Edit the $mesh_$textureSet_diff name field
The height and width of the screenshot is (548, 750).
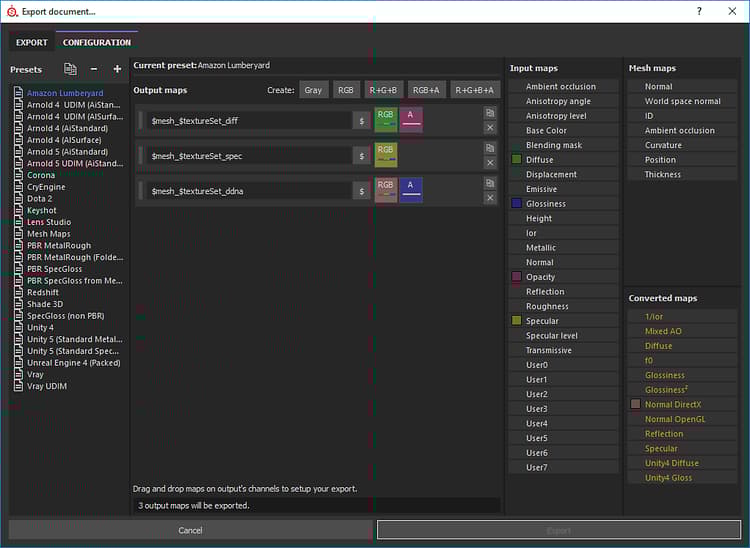point(249,121)
